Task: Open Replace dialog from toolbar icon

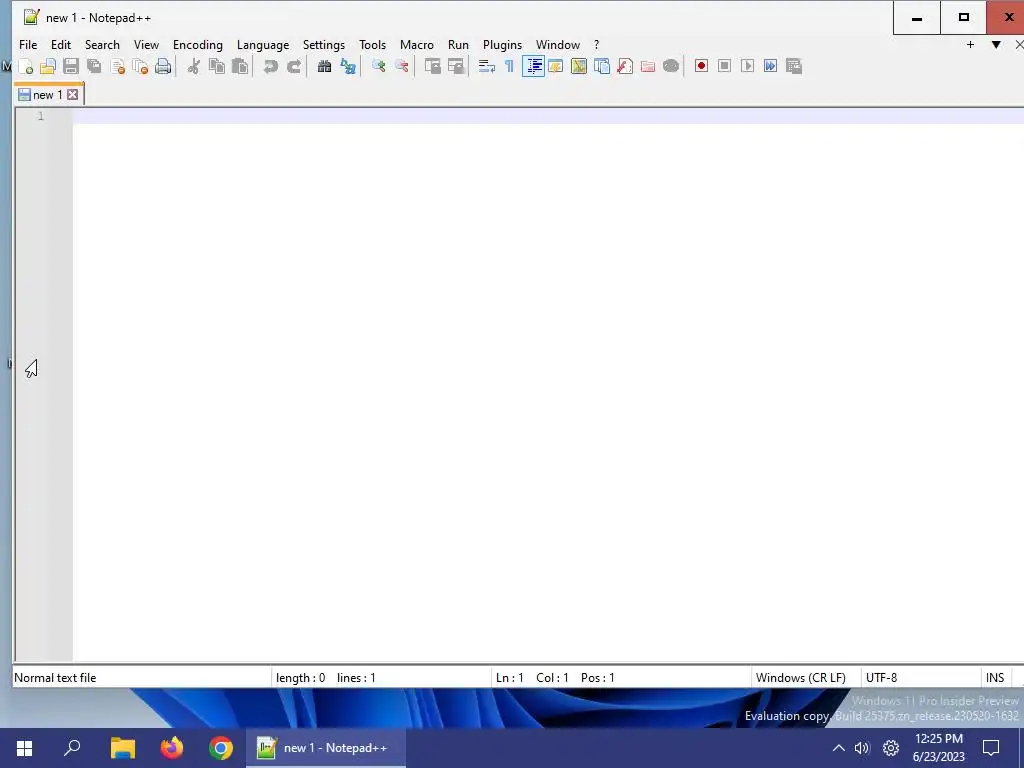Action: [x=347, y=66]
